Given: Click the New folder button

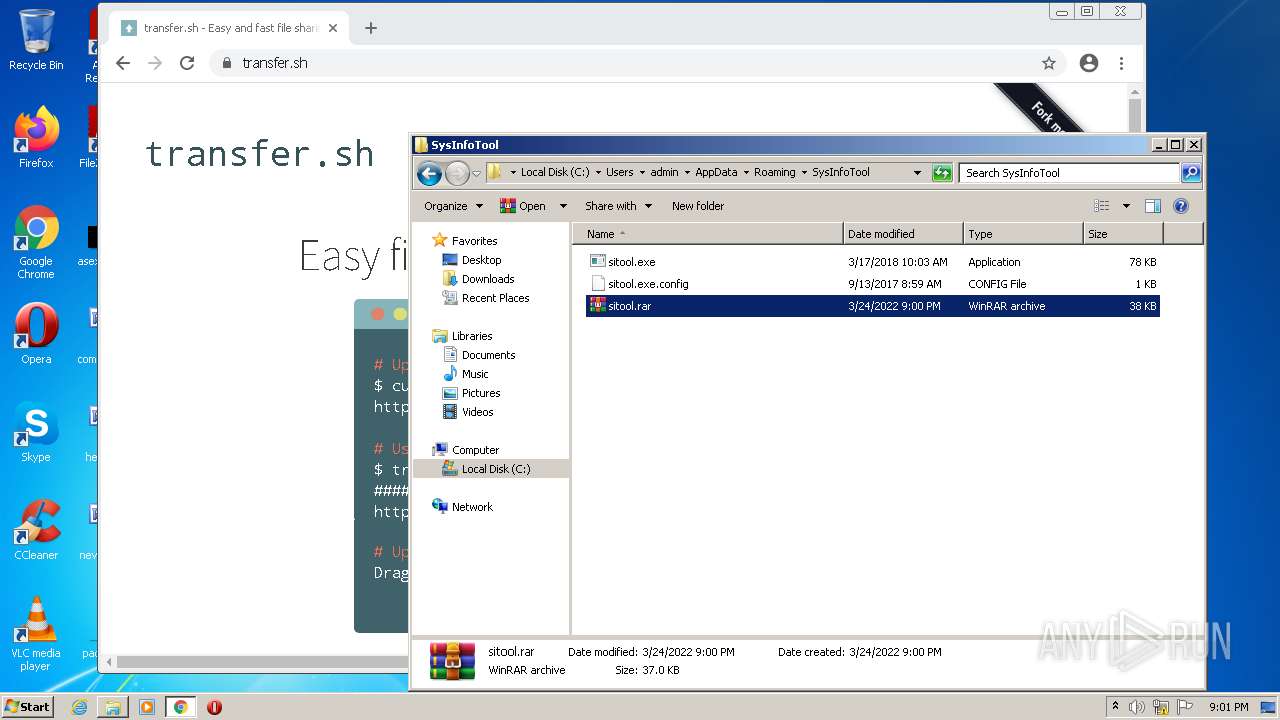Looking at the screenshot, I should tap(698, 206).
